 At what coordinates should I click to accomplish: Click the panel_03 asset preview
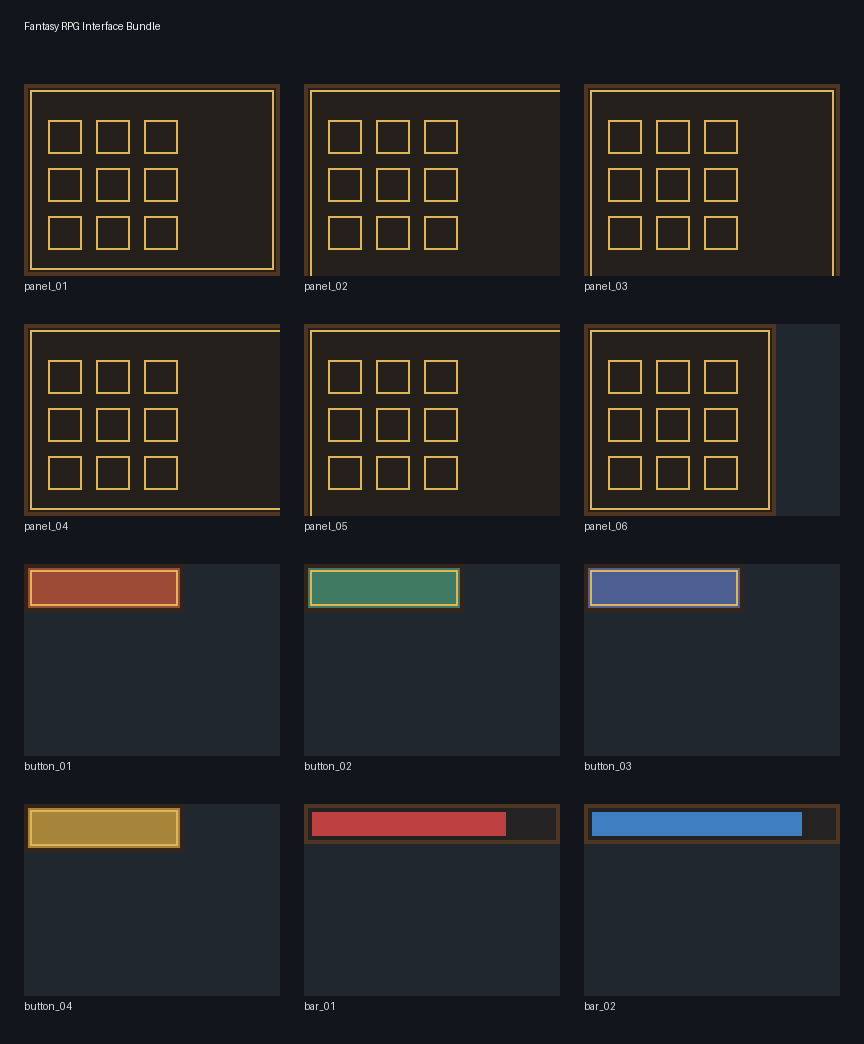(x=712, y=180)
